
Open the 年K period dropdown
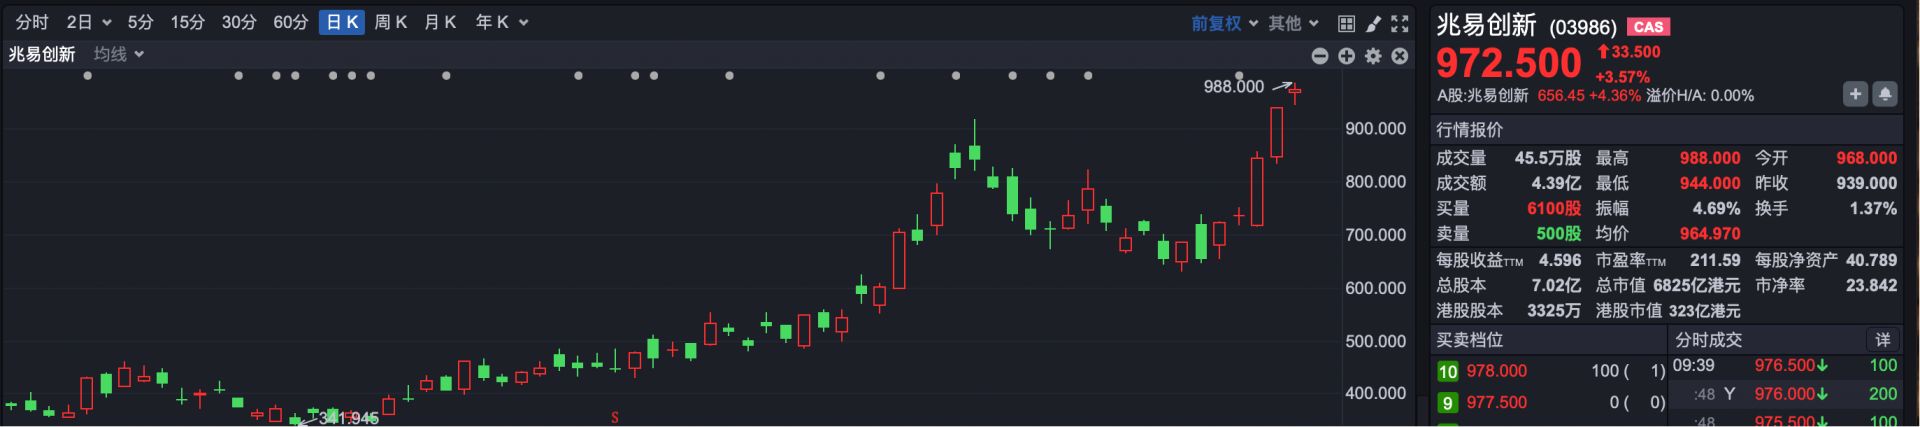[501, 22]
